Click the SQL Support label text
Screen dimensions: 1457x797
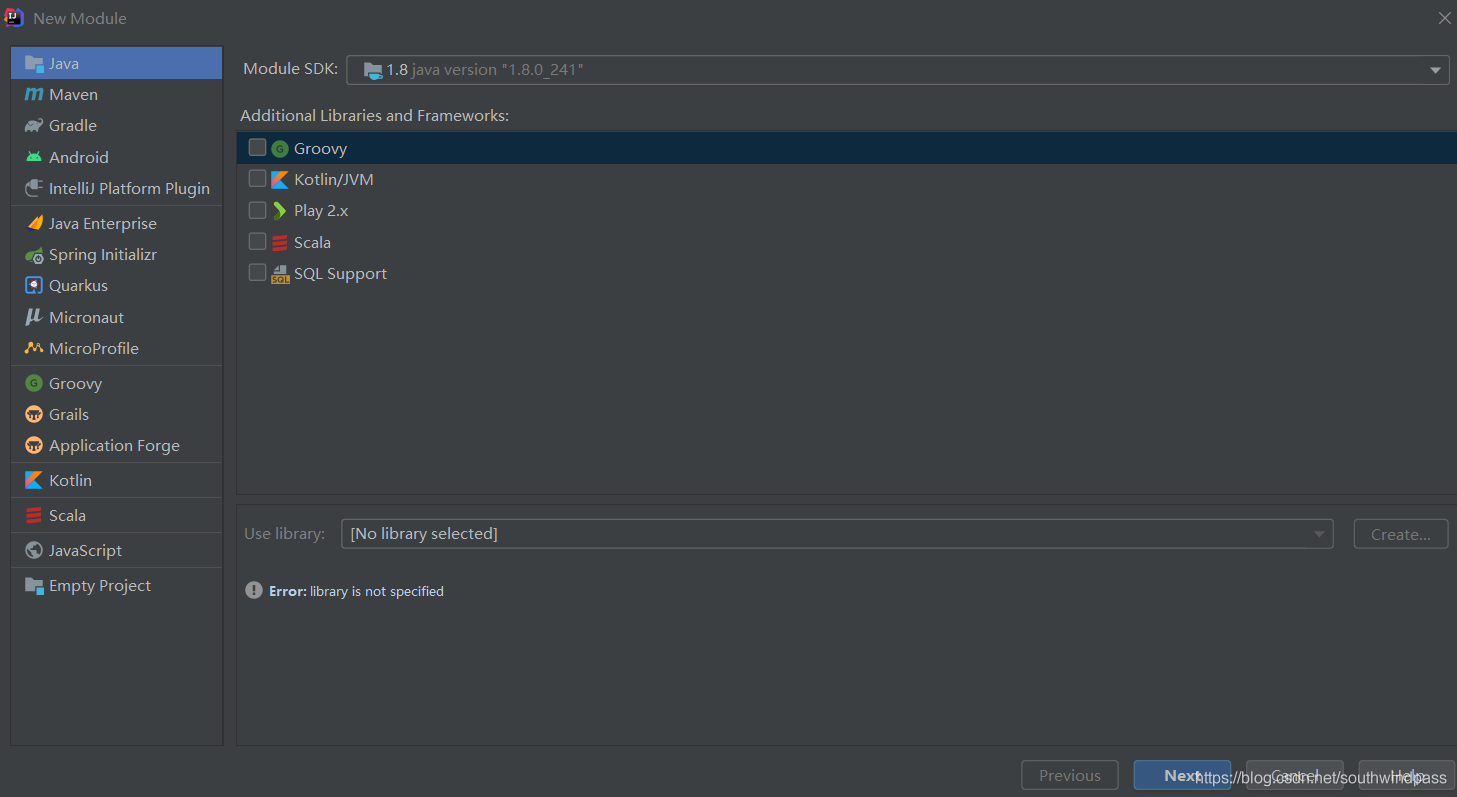(x=340, y=273)
